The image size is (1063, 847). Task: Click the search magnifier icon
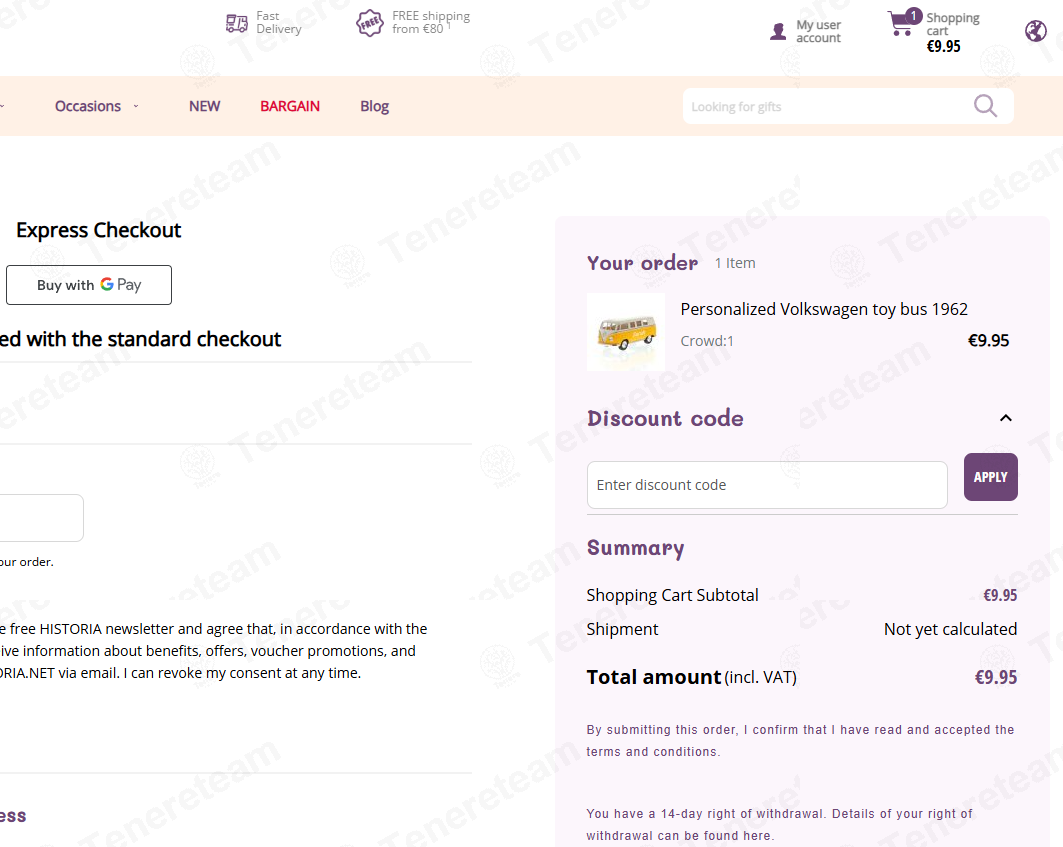click(985, 106)
